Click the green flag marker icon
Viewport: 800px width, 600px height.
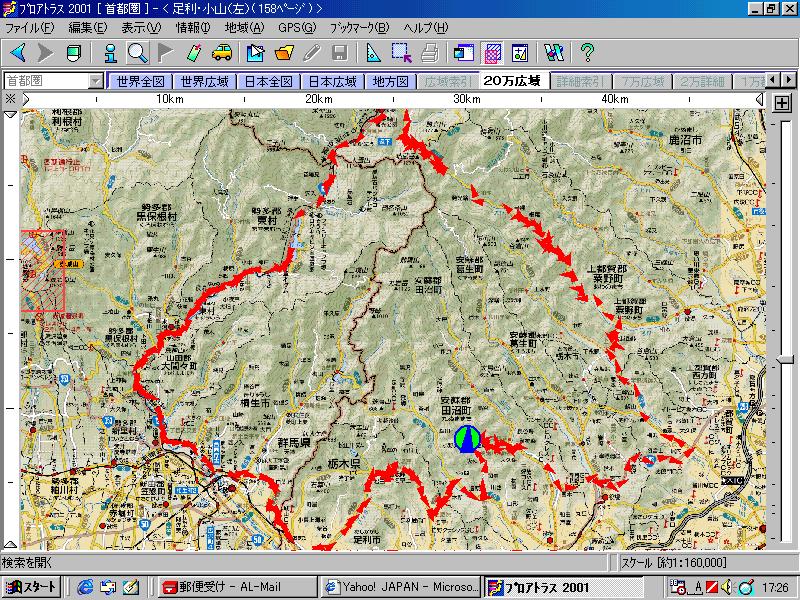click(165, 52)
